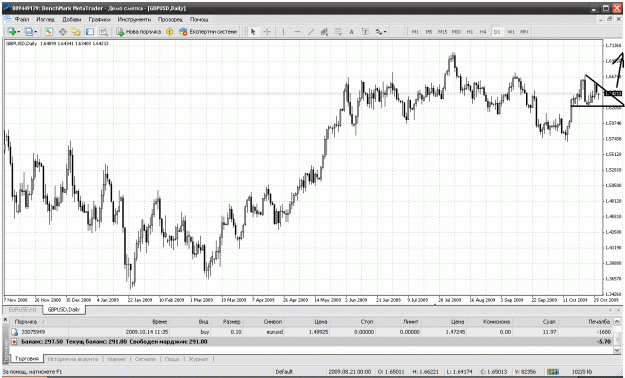Click the Default profile status bar entry
The image size is (625, 378).
pyautogui.click(x=284, y=372)
